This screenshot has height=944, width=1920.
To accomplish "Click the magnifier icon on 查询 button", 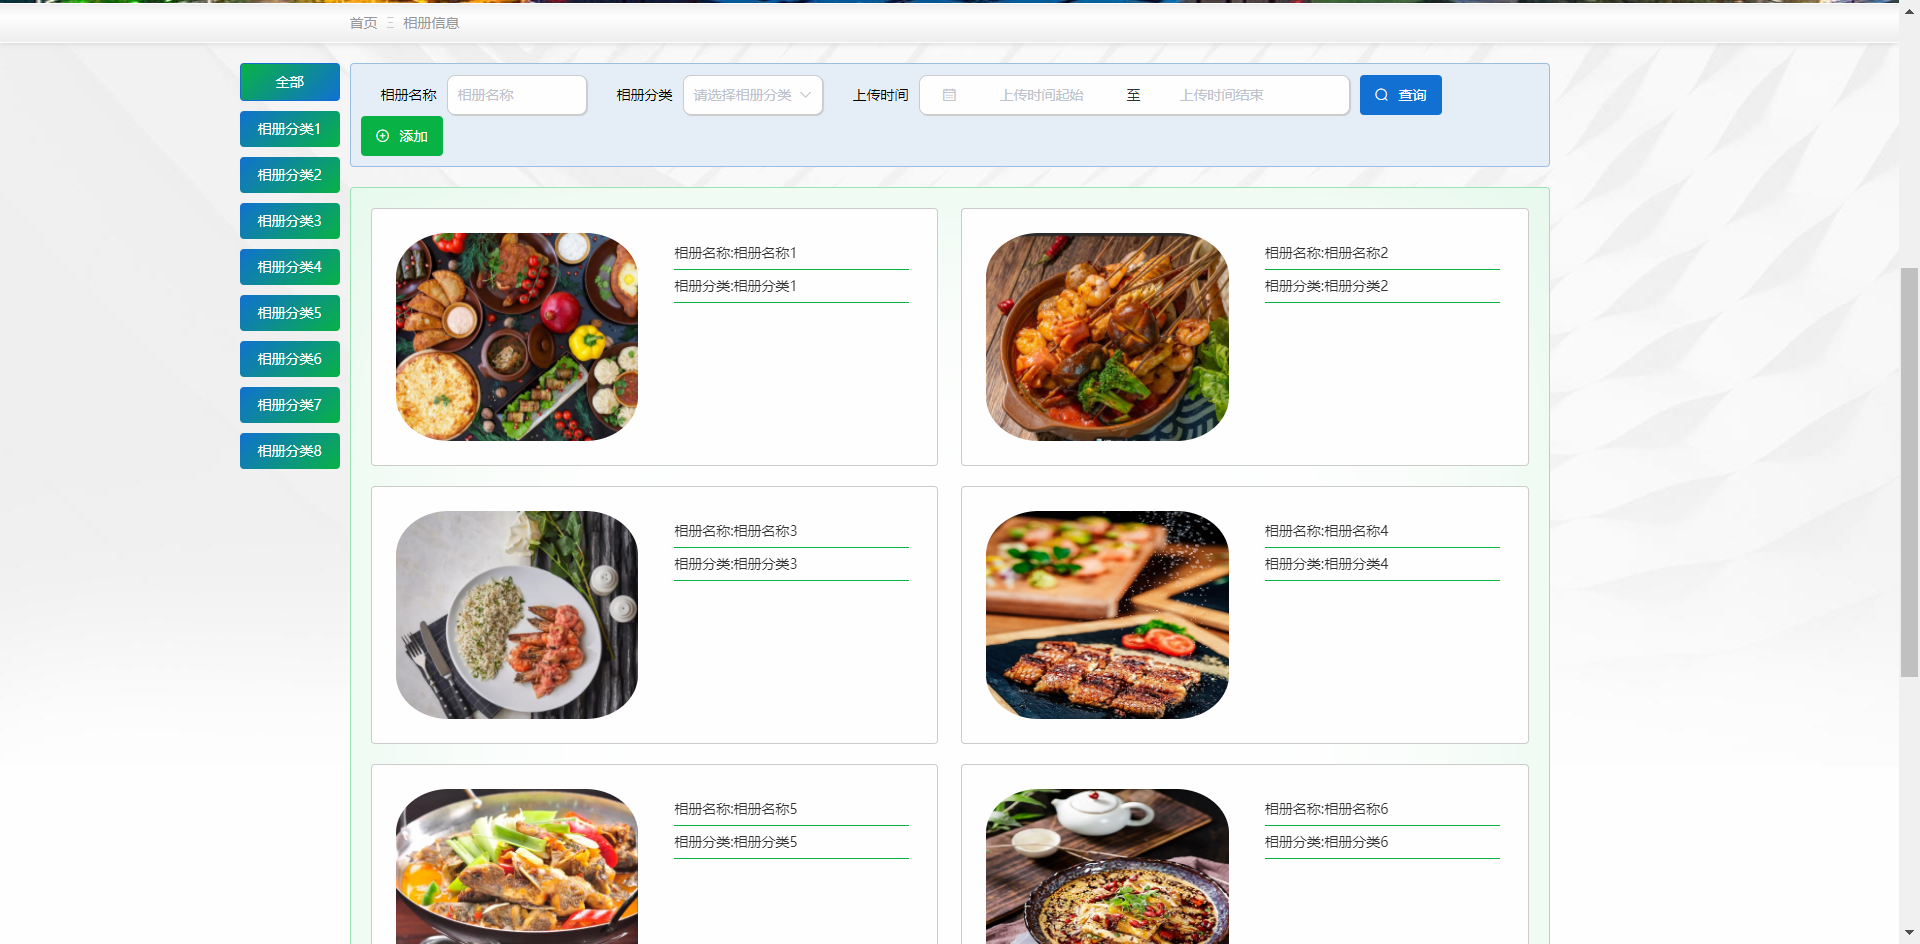I will tap(1381, 95).
